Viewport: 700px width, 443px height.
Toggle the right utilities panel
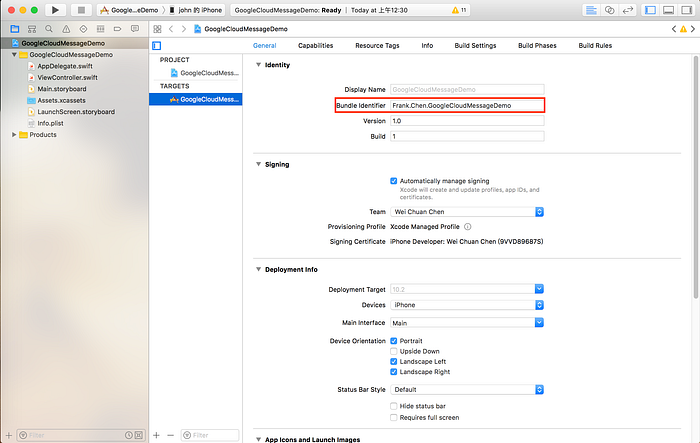click(686, 10)
